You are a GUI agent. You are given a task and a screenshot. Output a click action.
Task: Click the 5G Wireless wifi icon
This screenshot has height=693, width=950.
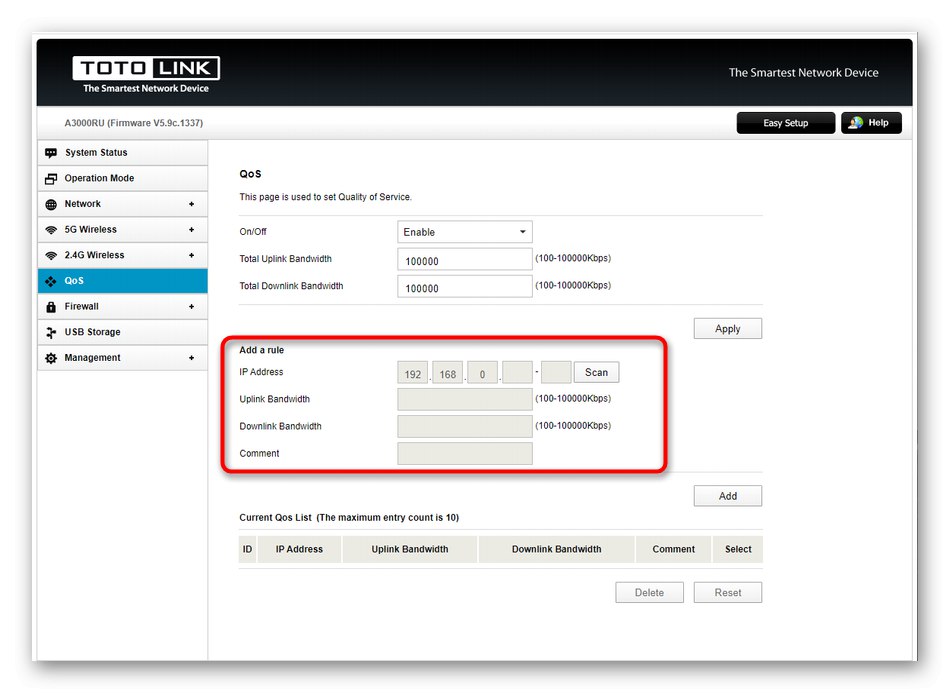point(51,230)
